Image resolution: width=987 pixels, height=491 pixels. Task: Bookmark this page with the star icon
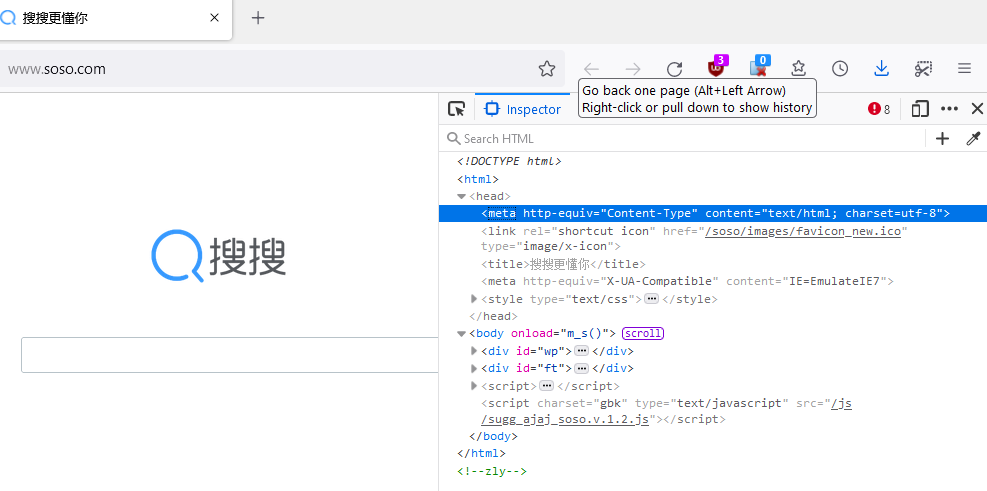coord(547,69)
